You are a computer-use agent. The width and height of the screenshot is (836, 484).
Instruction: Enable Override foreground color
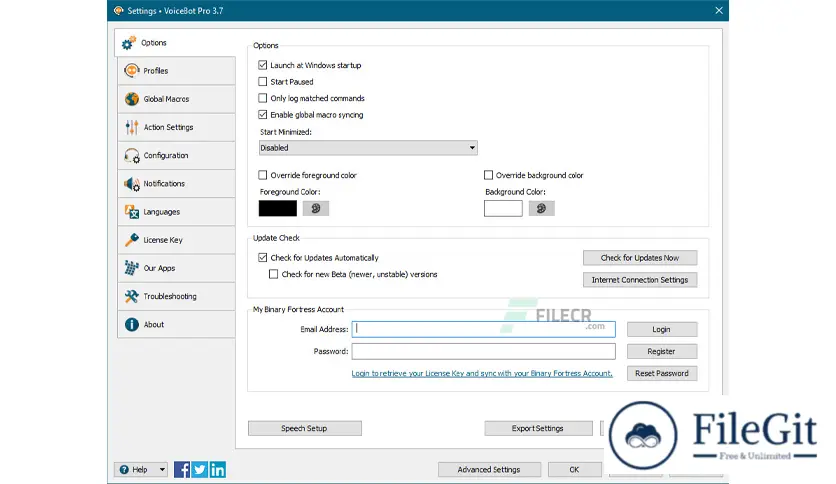click(262, 175)
